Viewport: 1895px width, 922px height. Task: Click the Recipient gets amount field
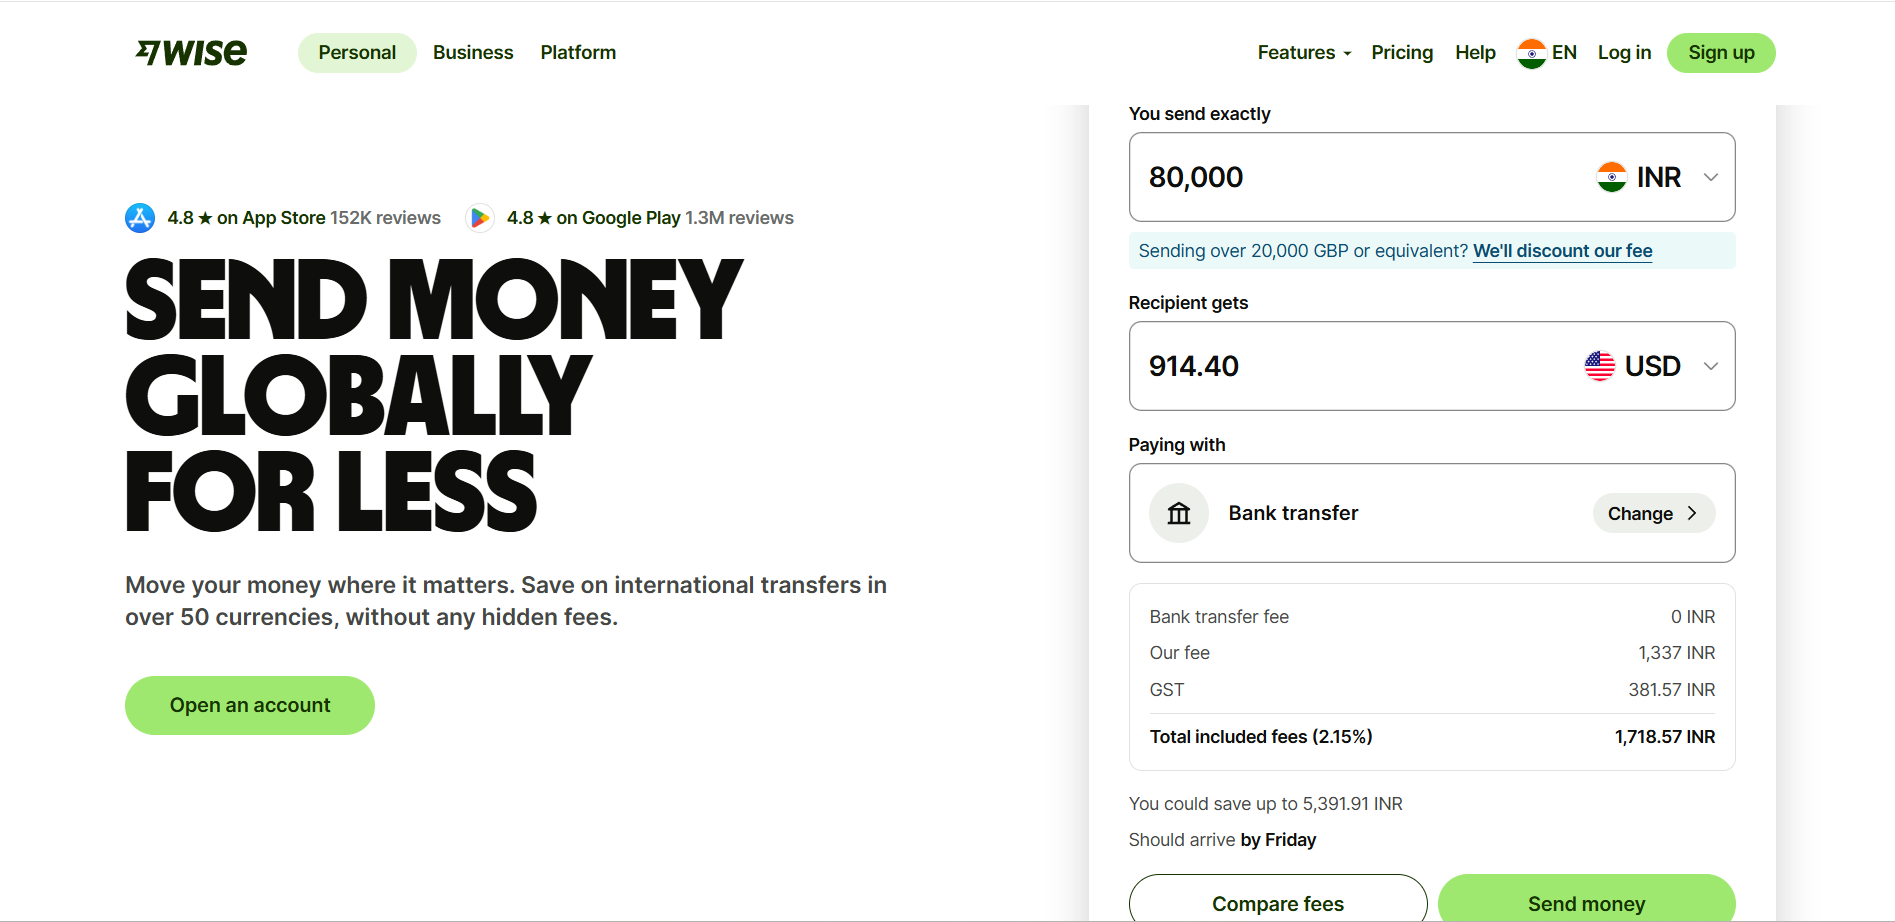point(1350,366)
